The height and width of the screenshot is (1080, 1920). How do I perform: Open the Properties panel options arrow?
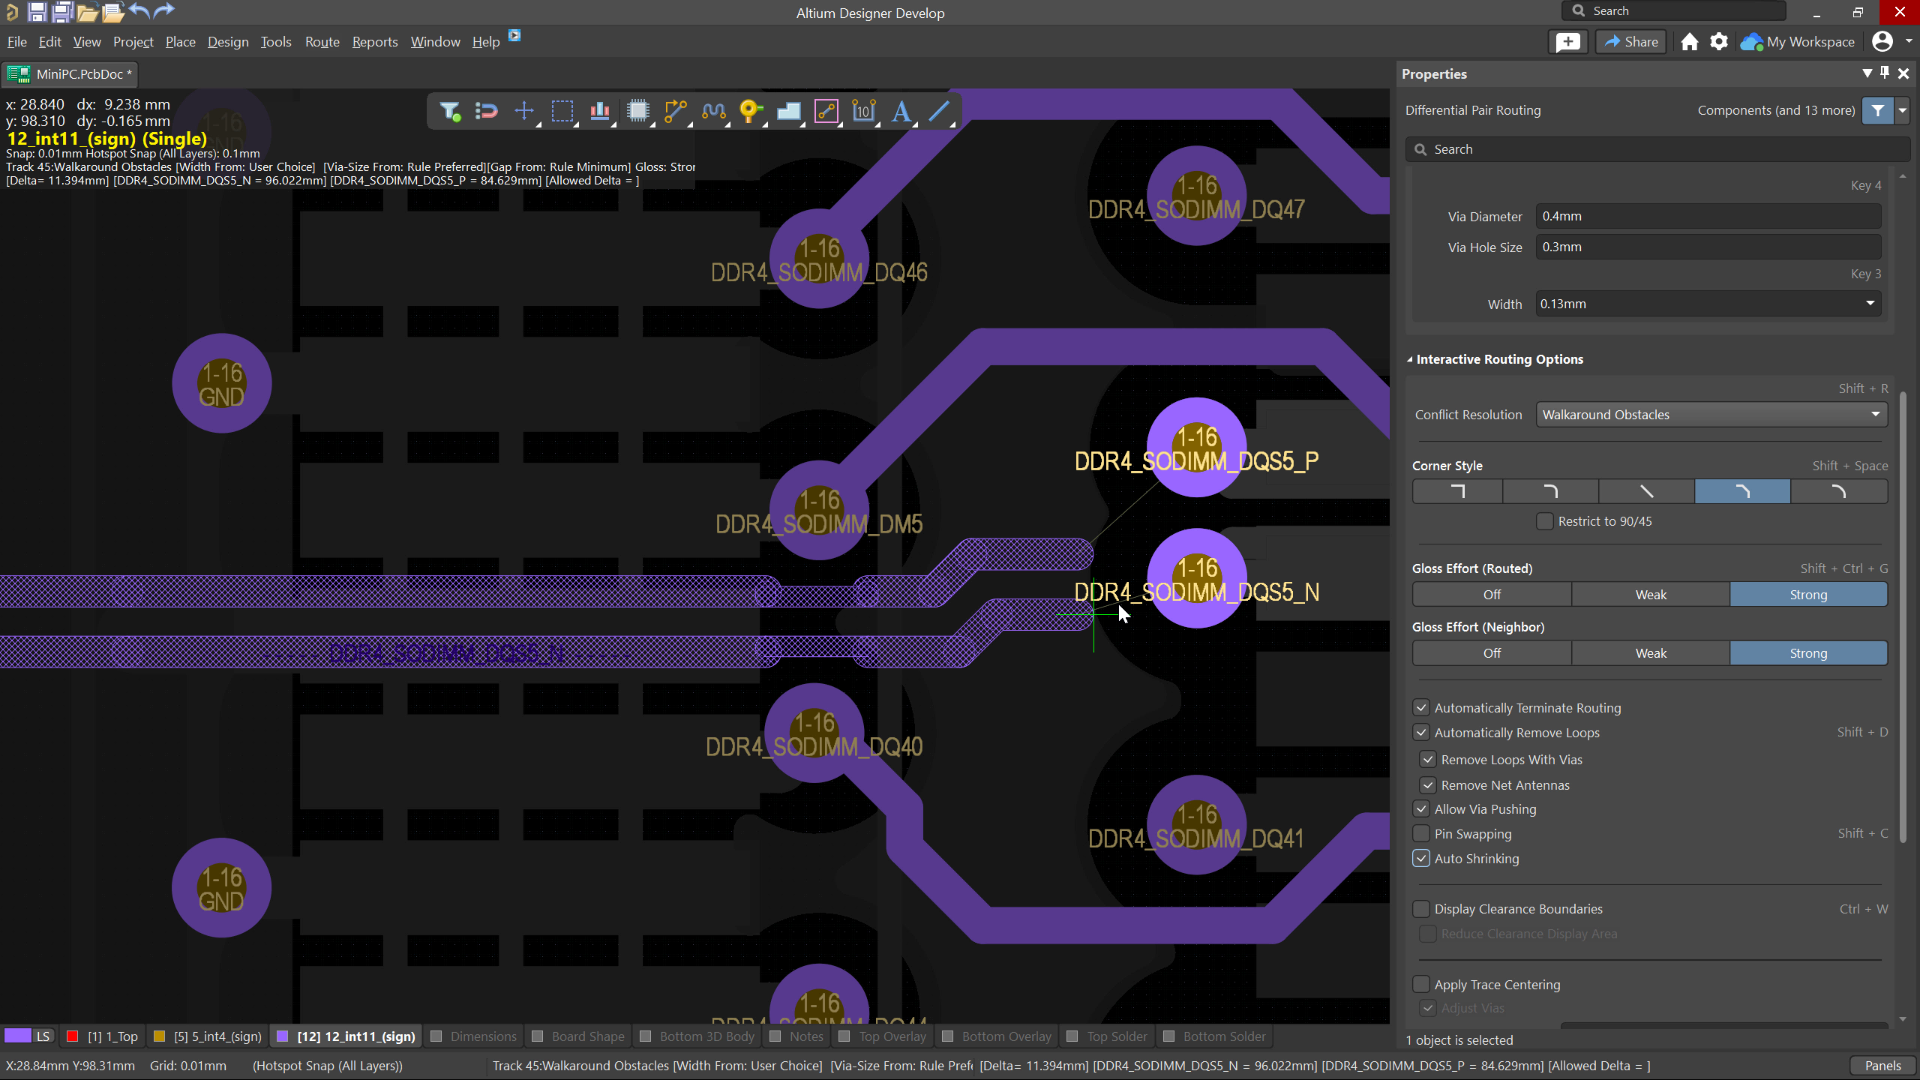point(1867,73)
